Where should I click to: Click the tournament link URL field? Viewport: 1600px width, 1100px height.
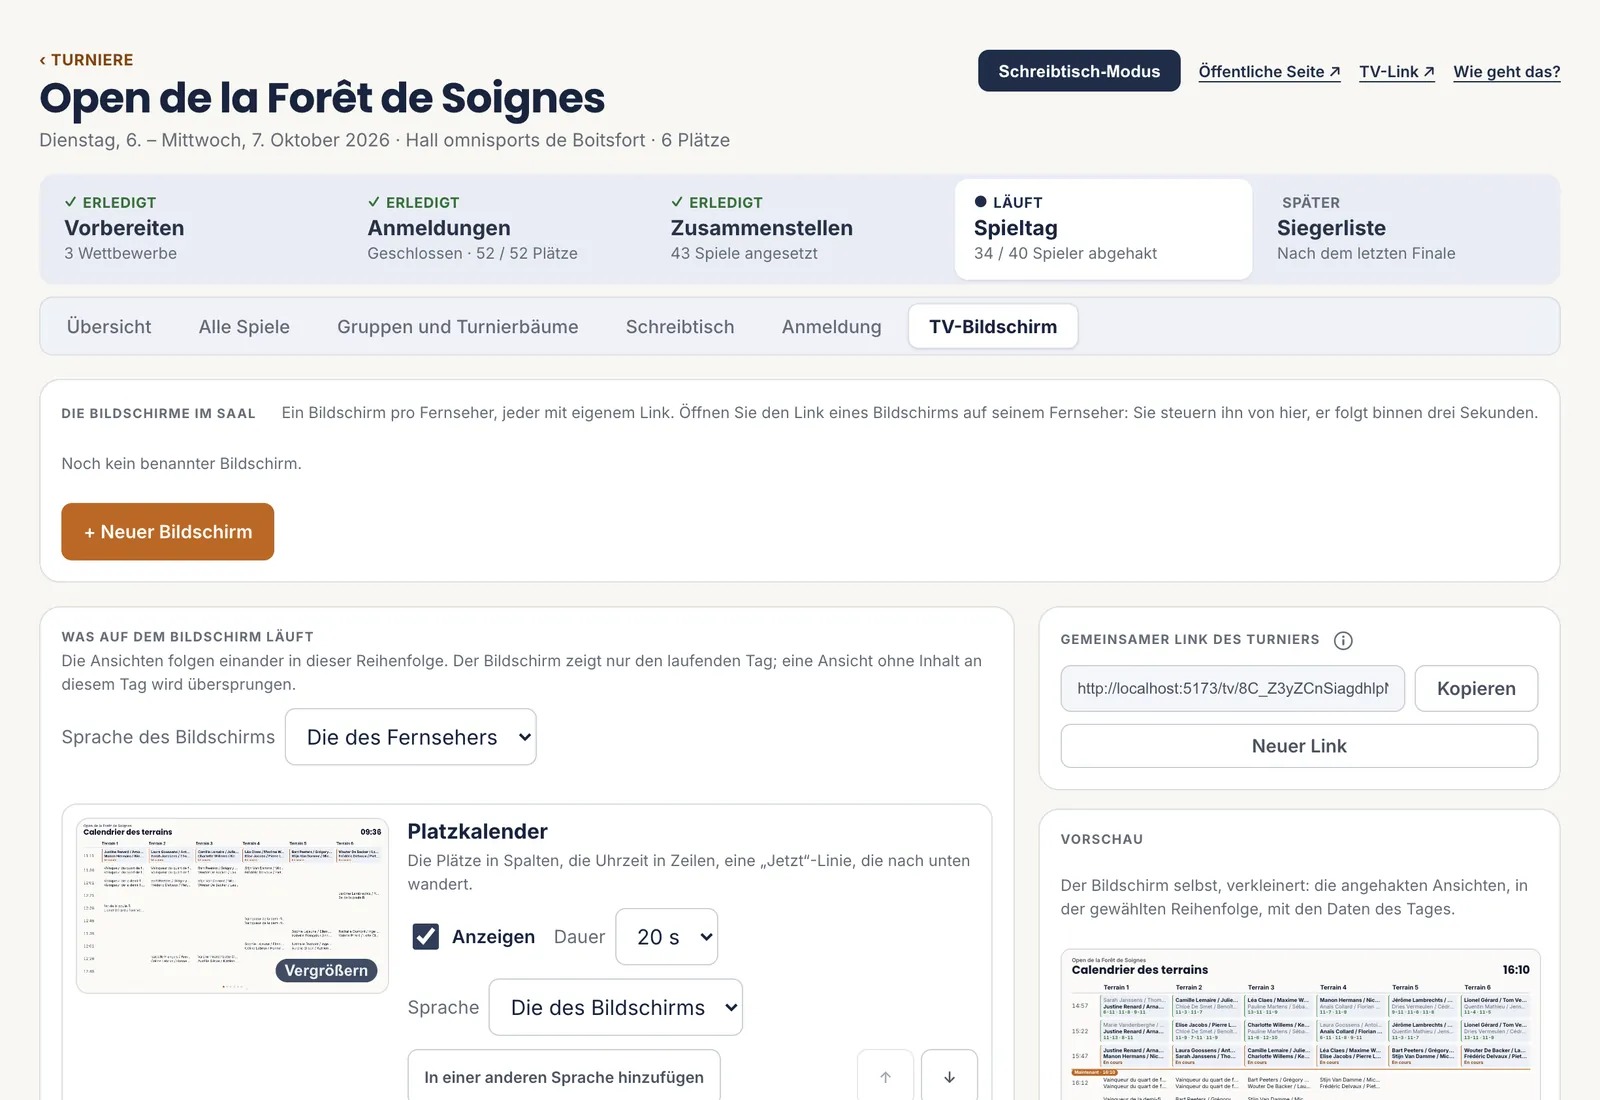(x=1233, y=689)
